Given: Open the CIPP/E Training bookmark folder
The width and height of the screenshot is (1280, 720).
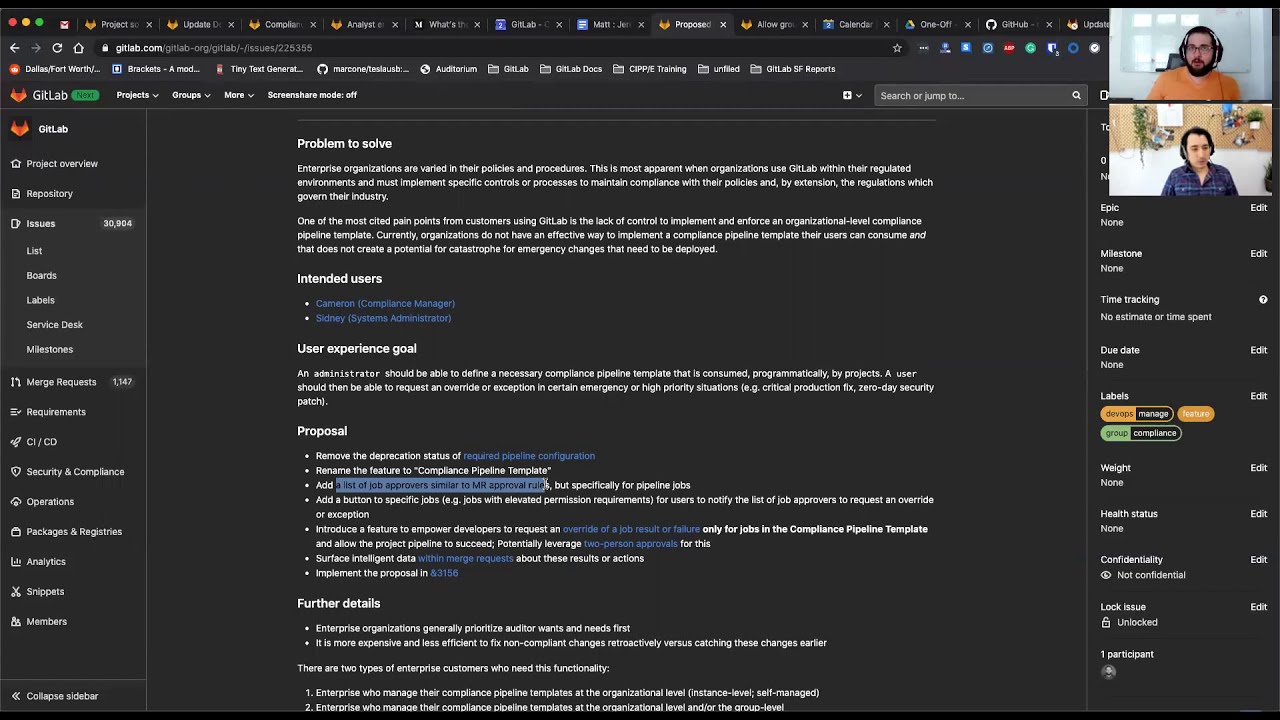Looking at the screenshot, I should pos(650,69).
